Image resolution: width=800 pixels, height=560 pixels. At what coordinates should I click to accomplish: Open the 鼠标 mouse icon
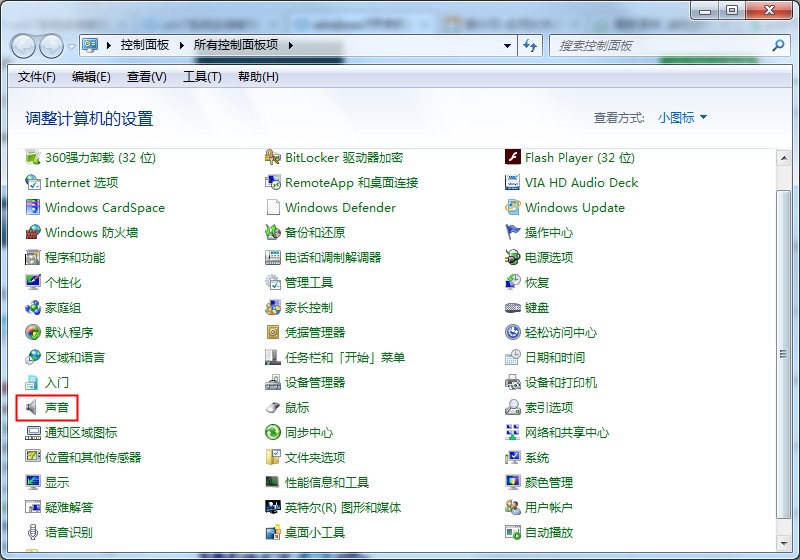click(x=273, y=407)
